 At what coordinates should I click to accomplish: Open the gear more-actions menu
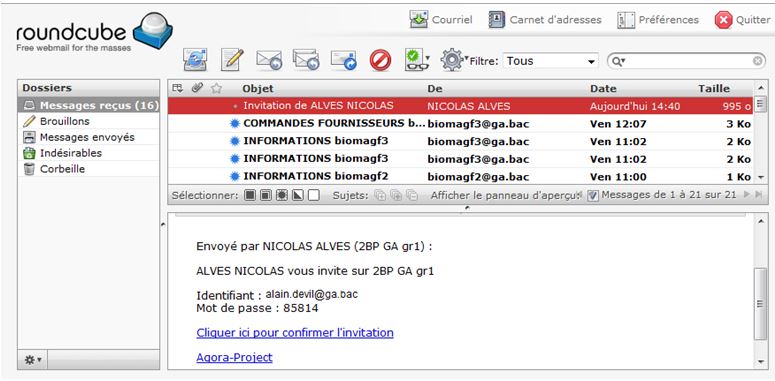[453, 60]
